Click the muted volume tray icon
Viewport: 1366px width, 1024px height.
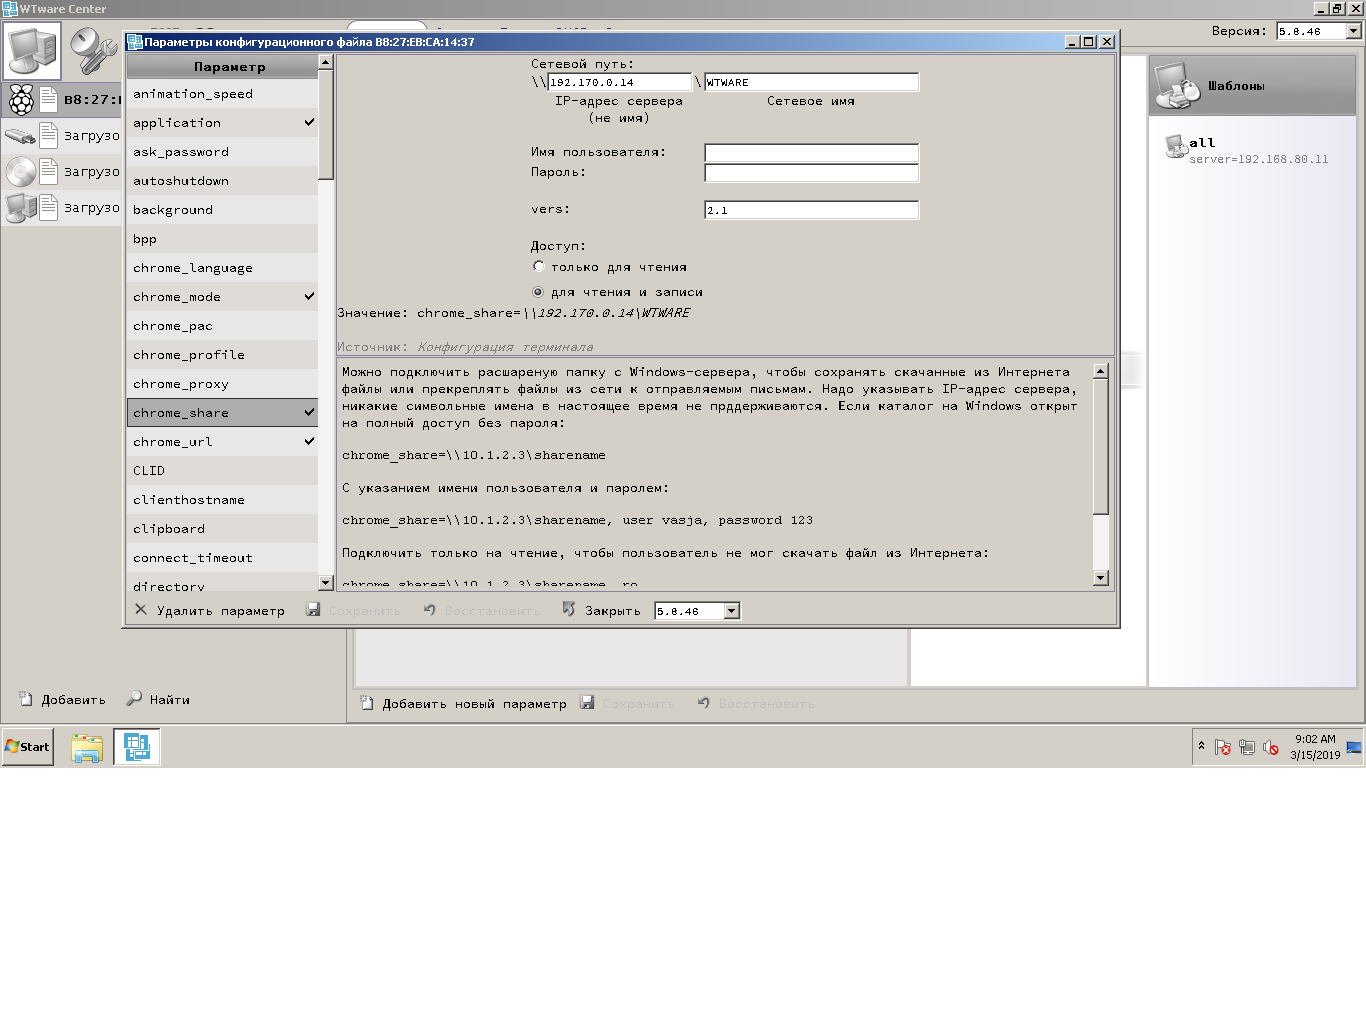point(1270,747)
